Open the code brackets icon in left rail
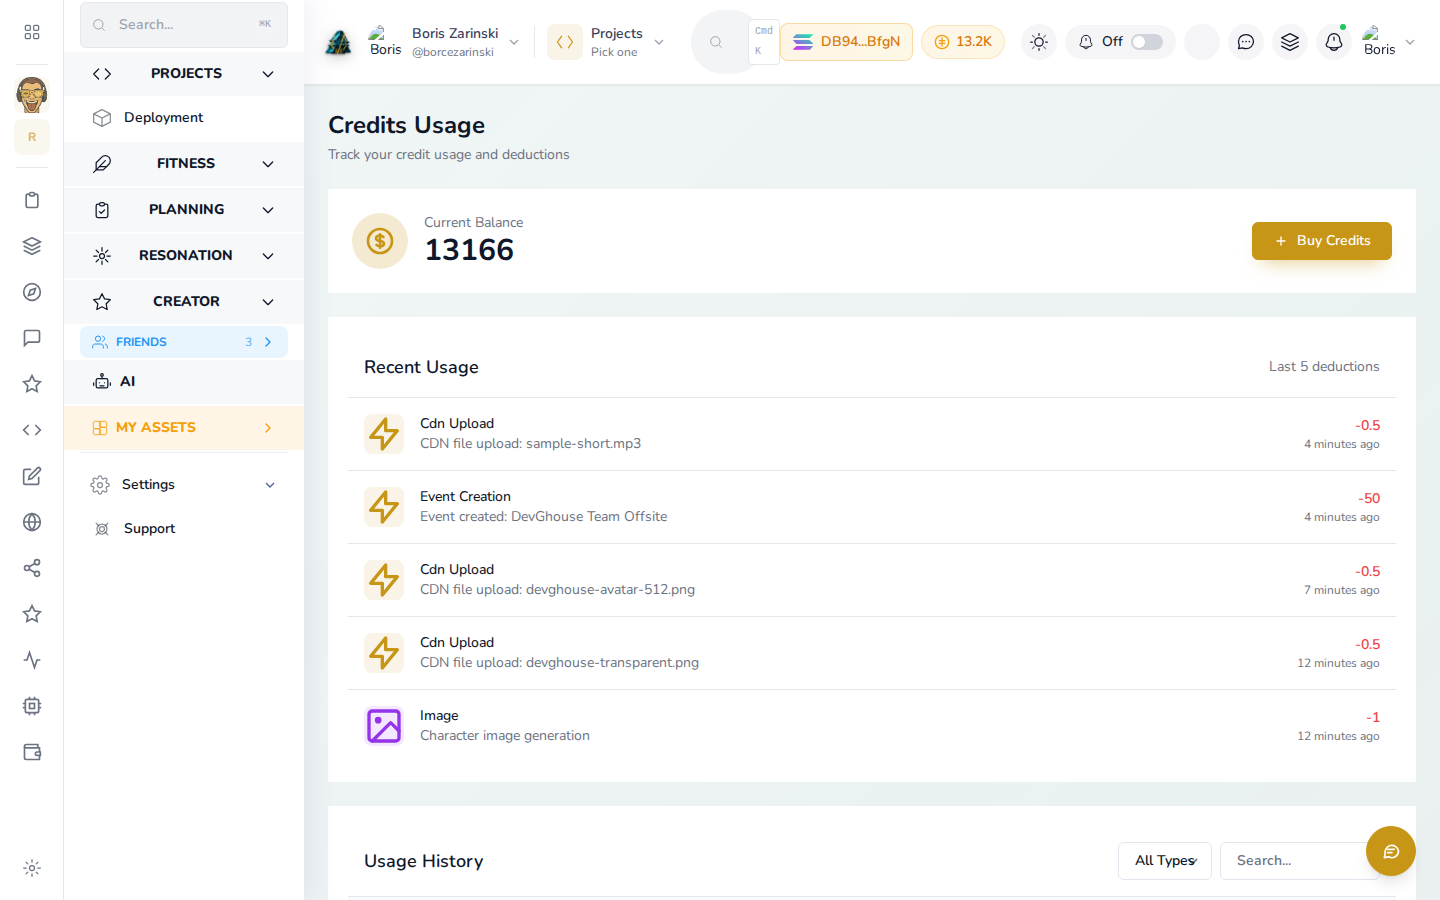 click(x=32, y=430)
